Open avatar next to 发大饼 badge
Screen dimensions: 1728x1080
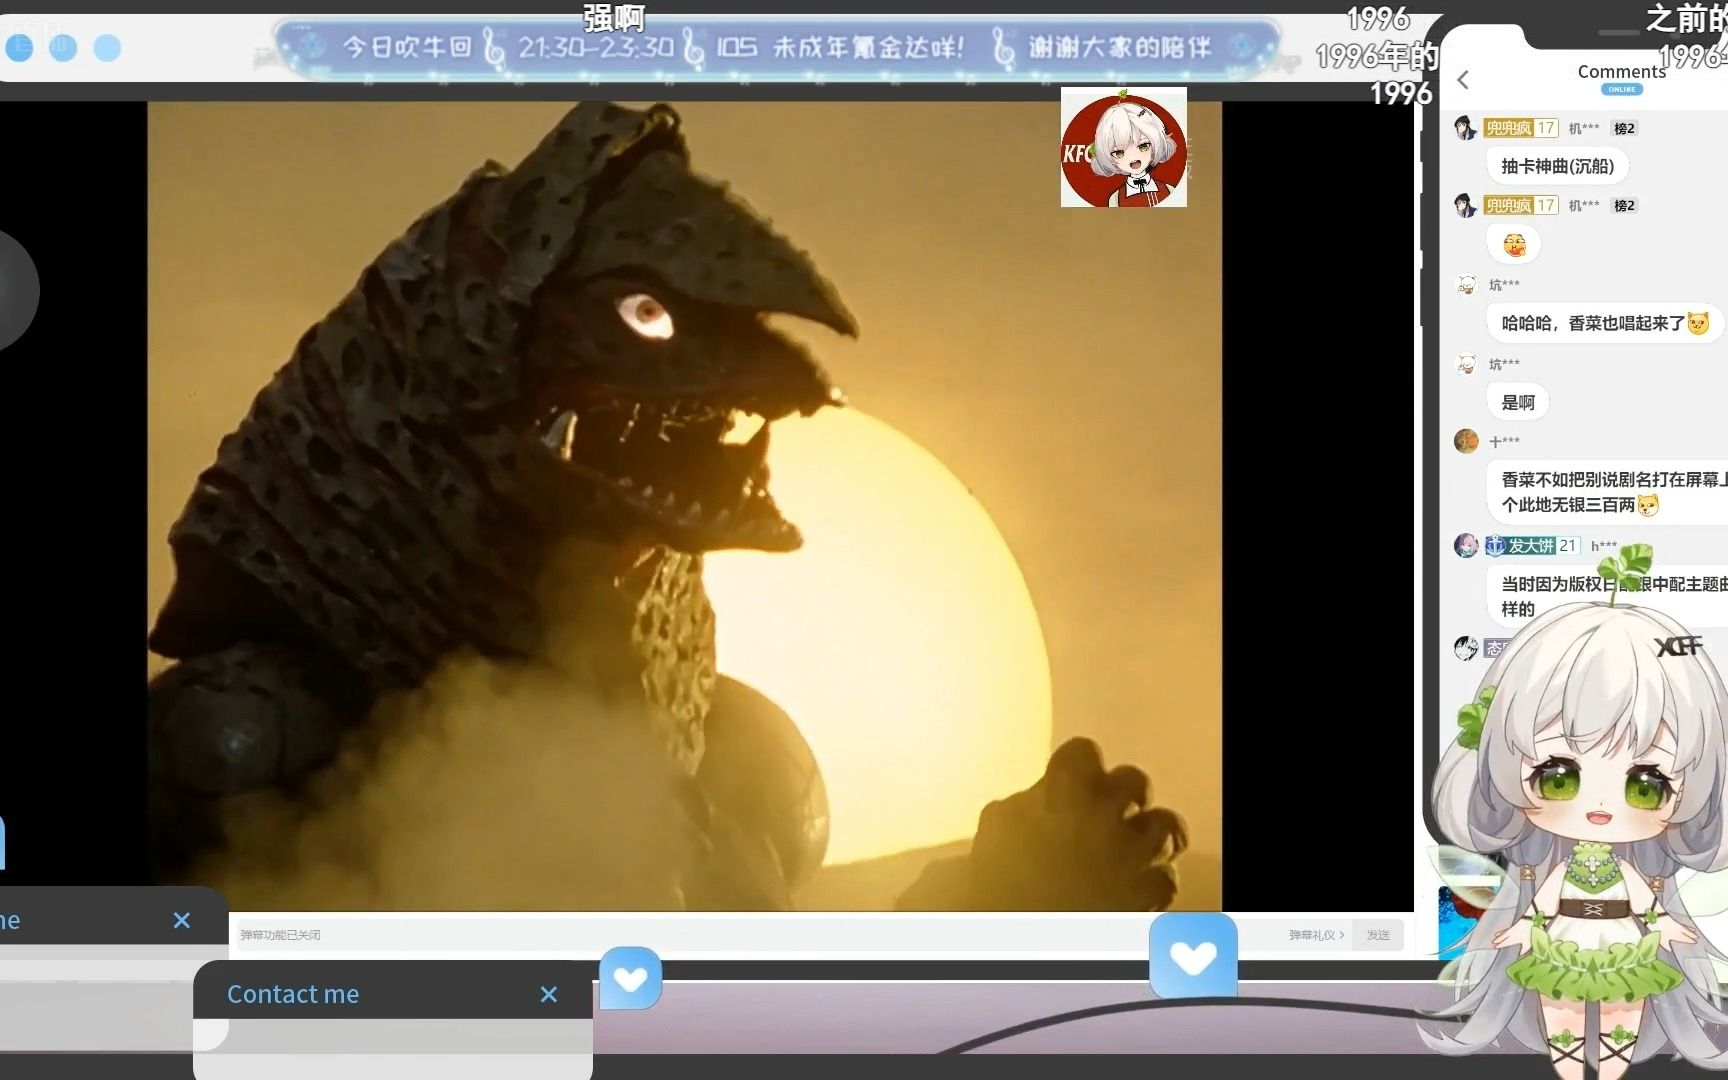coord(1466,545)
